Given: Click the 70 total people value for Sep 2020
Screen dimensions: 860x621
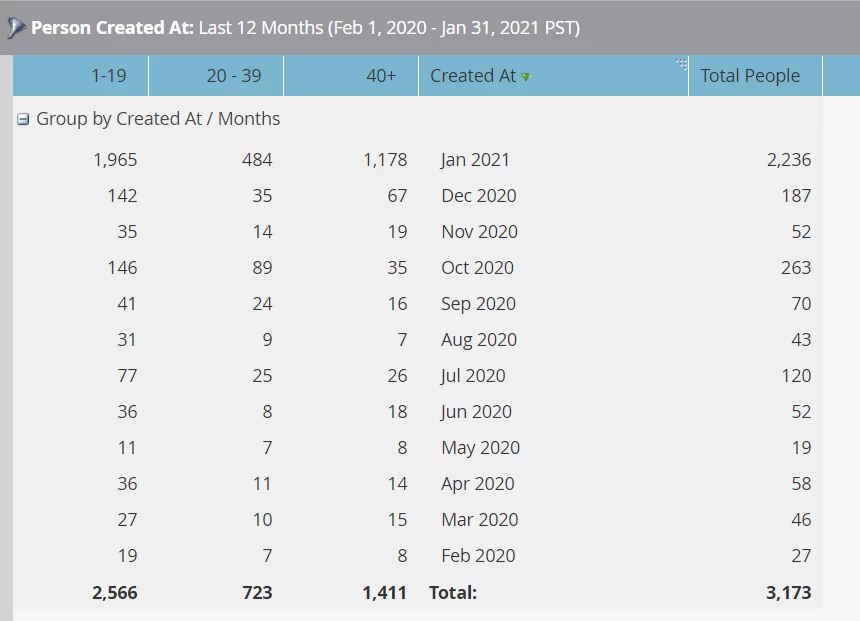Looking at the screenshot, I should [801, 304].
